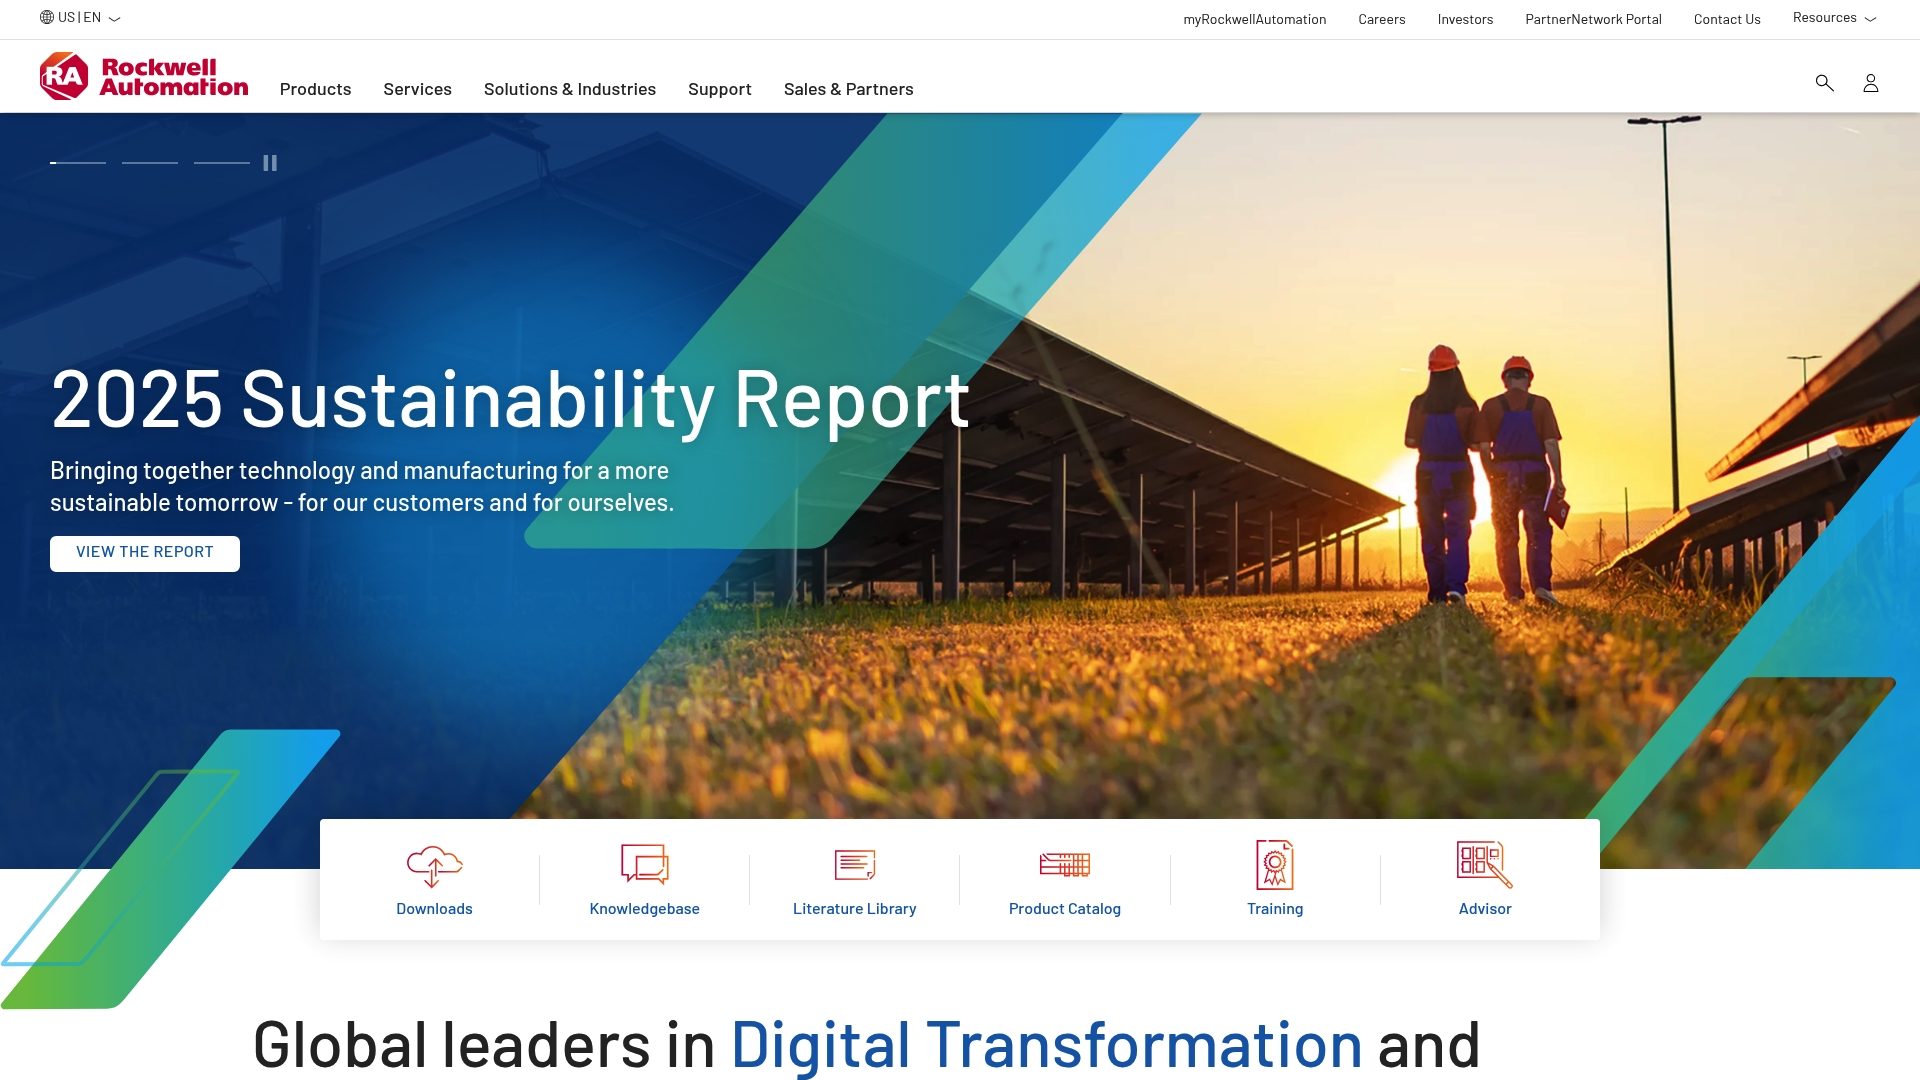The image size is (1920, 1080).
Task: Switch to the second carousel slide indicator
Action: (150, 163)
